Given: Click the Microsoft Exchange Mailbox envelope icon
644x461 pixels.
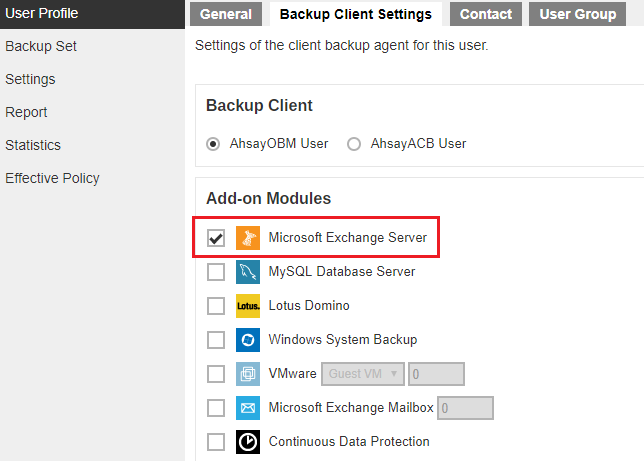Looking at the screenshot, I should click(248, 408).
